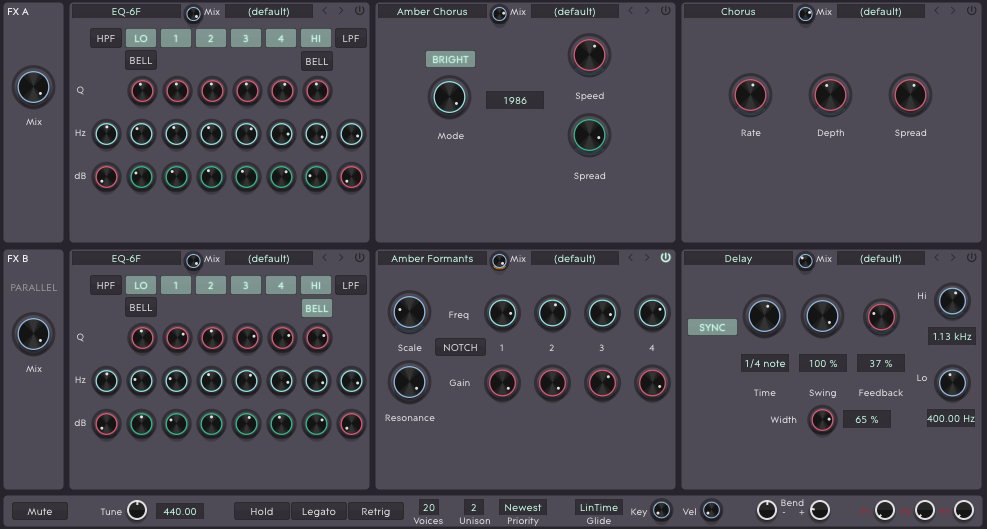987x529 pixels.
Task: Toggle the SYNC button in the Delay
Action: pyautogui.click(x=712, y=327)
